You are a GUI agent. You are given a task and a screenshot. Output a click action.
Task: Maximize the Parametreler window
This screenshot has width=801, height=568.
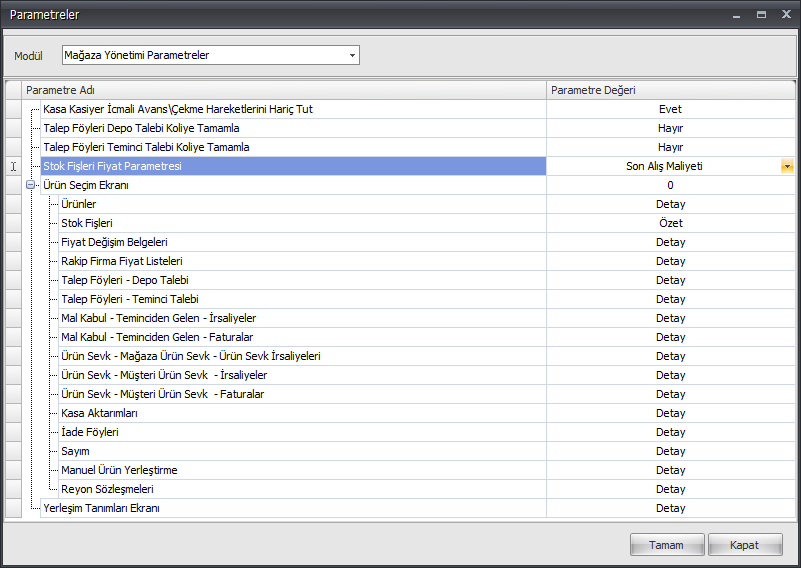[761, 14]
